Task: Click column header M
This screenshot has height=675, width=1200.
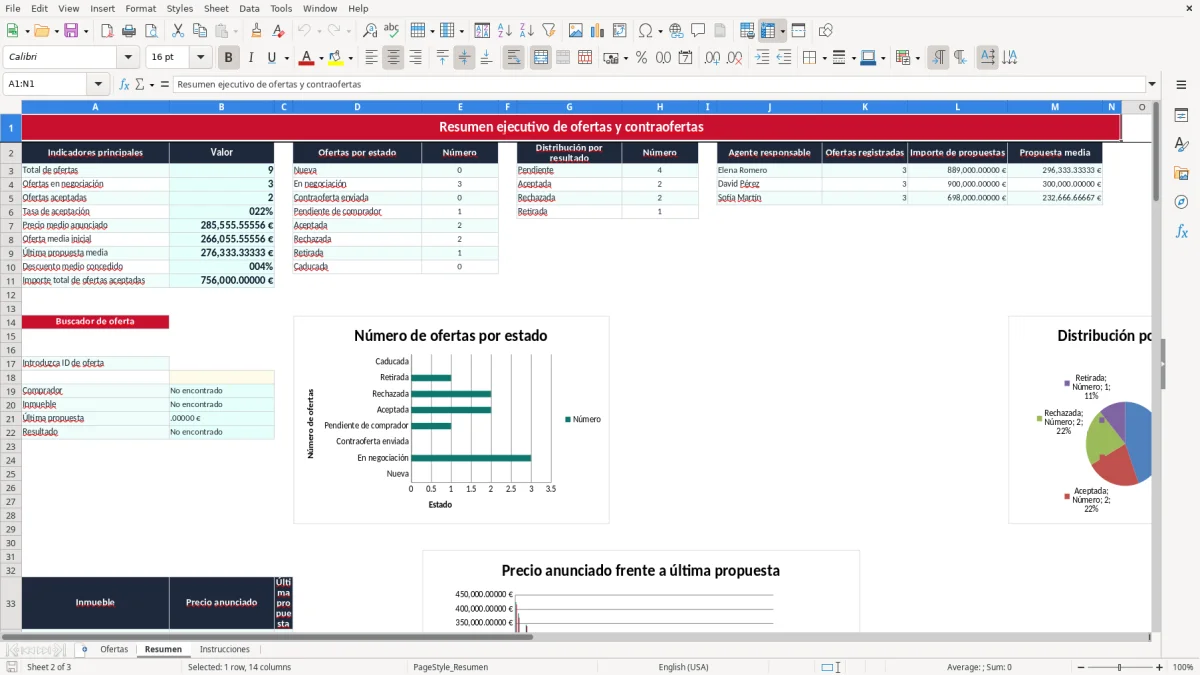Action: click(1055, 107)
